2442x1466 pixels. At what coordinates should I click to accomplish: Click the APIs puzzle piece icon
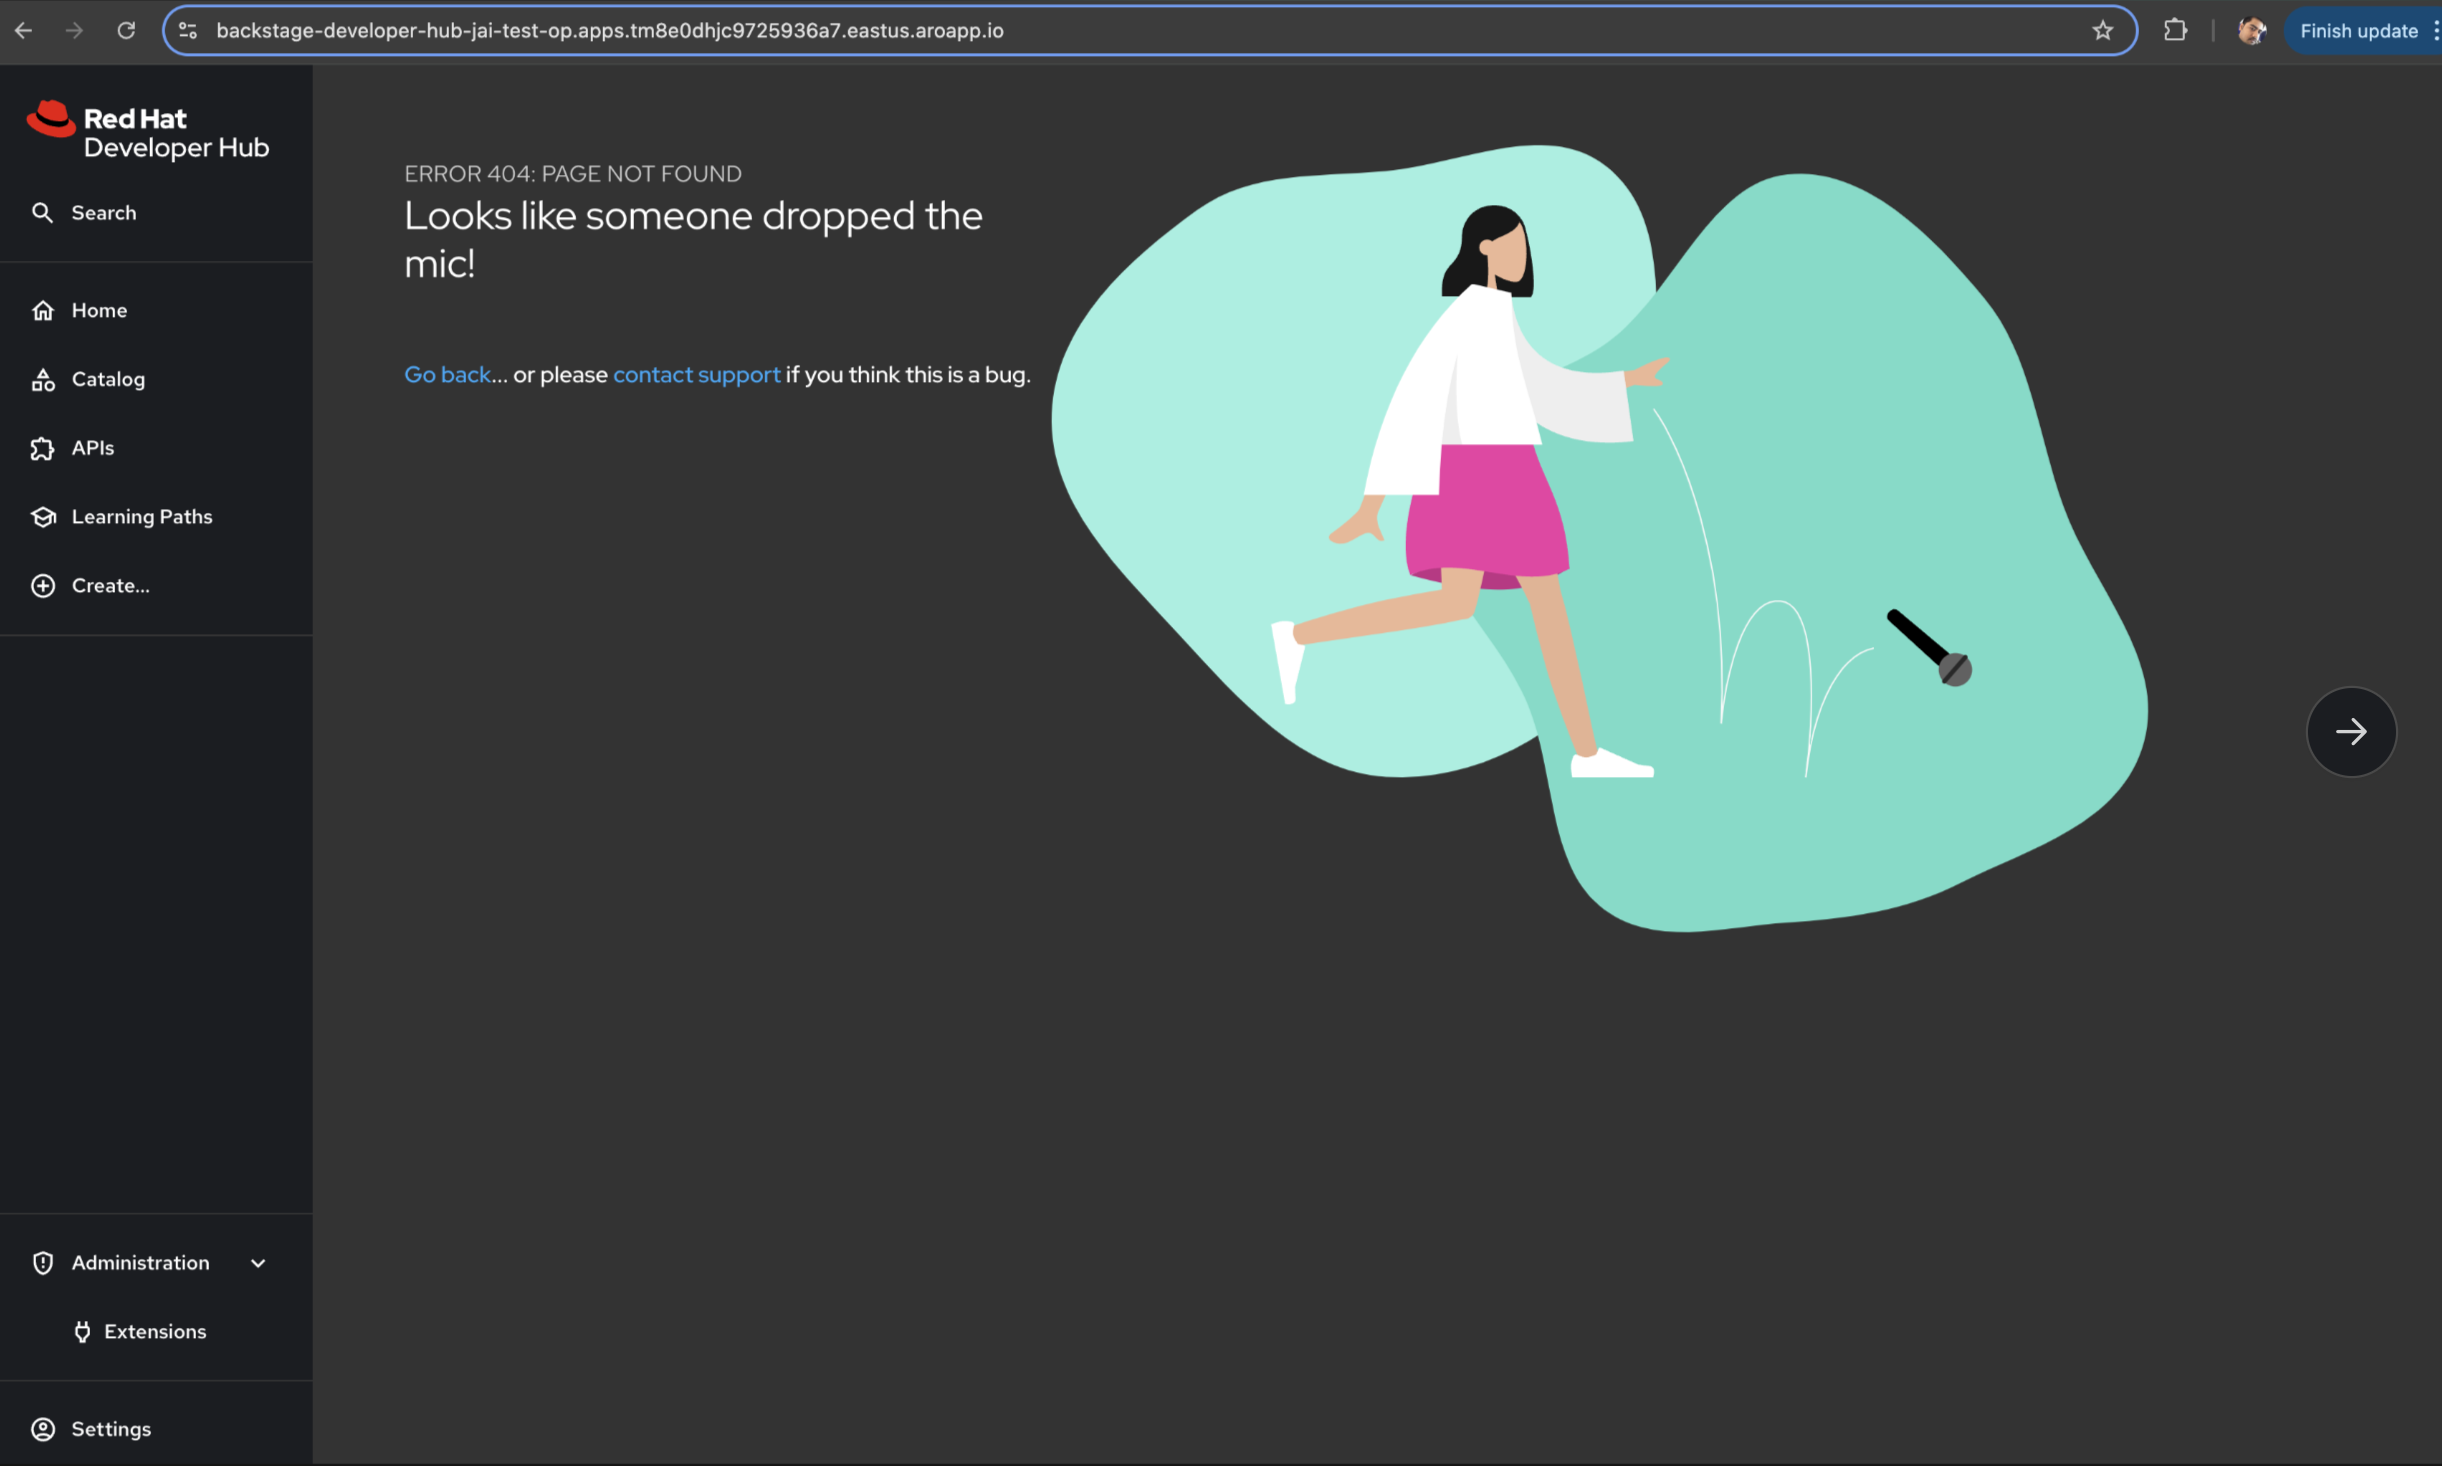click(43, 449)
